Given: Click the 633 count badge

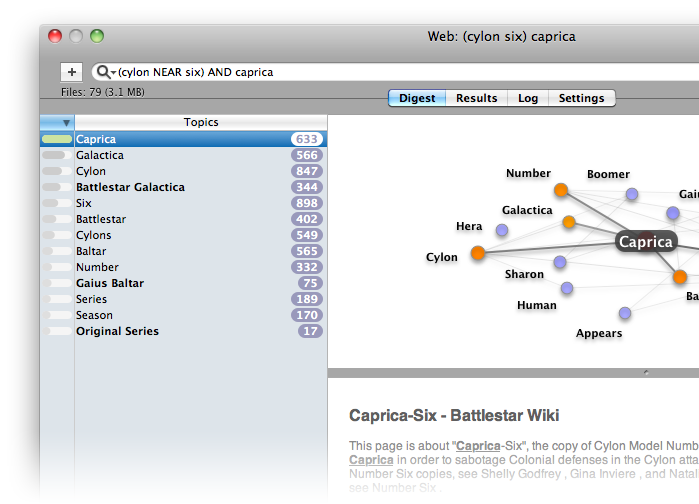Looking at the screenshot, I should 307,139.
